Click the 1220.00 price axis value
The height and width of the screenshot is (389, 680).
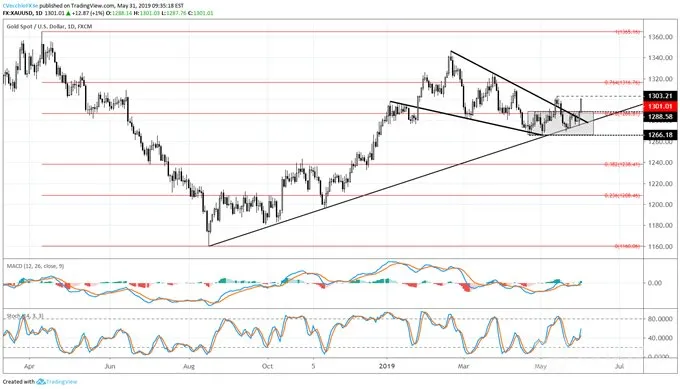(x=660, y=183)
